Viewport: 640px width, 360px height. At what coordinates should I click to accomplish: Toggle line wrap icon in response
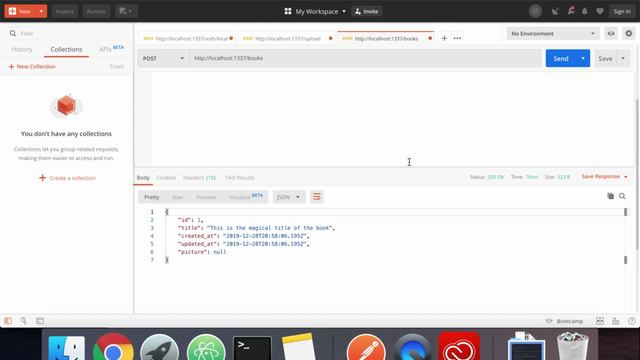[x=316, y=197]
